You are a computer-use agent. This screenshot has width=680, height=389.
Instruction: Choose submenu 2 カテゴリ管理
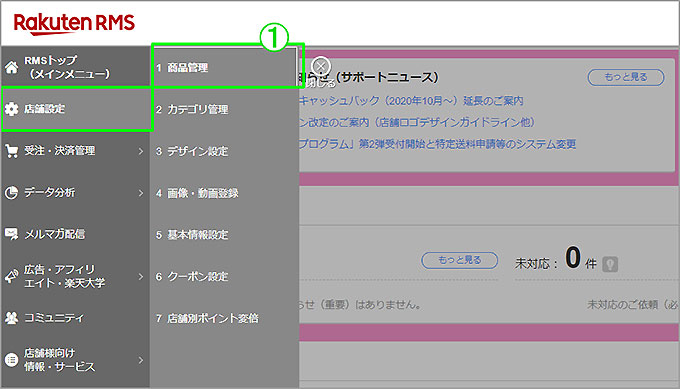point(224,109)
